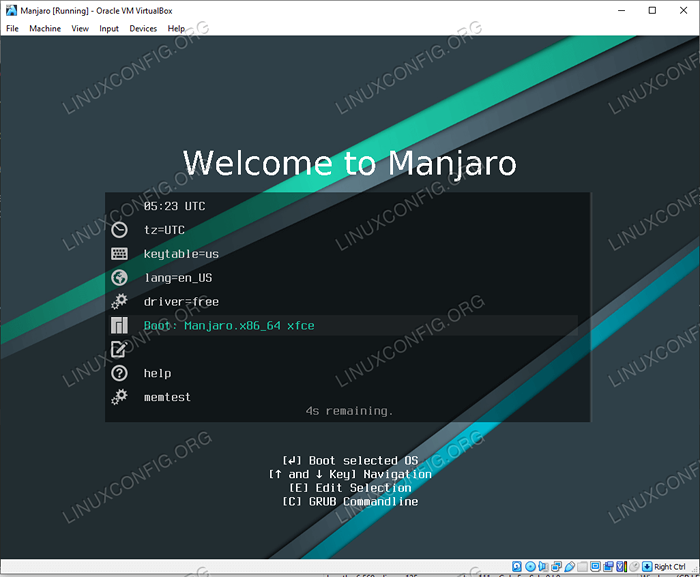Minimize the VirtualBox window
This screenshot has height=577, width=700.
coord(621,10)
